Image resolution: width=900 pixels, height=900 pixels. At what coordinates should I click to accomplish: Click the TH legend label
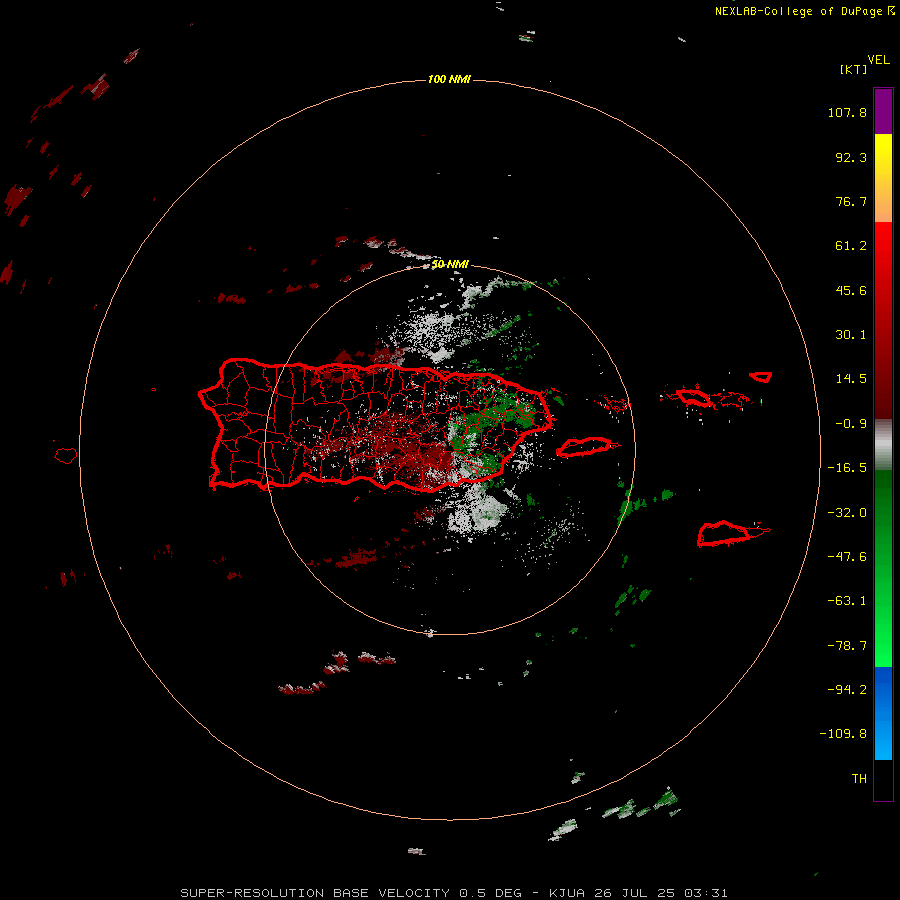[859, 778]
